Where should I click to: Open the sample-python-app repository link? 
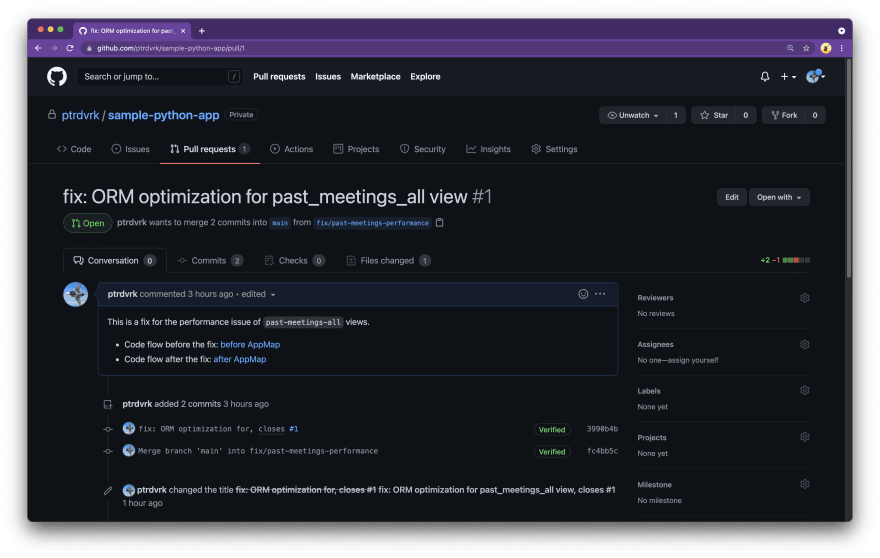coord(163,115)
